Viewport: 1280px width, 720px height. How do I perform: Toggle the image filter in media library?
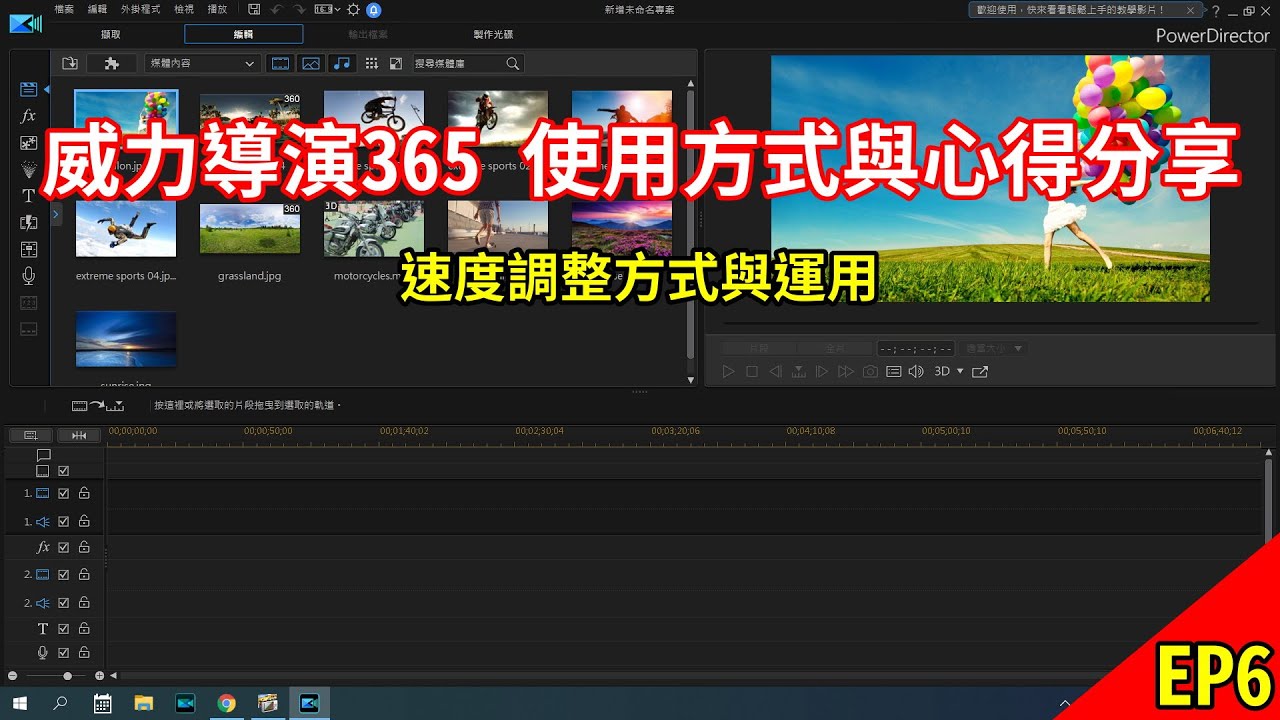311,63
